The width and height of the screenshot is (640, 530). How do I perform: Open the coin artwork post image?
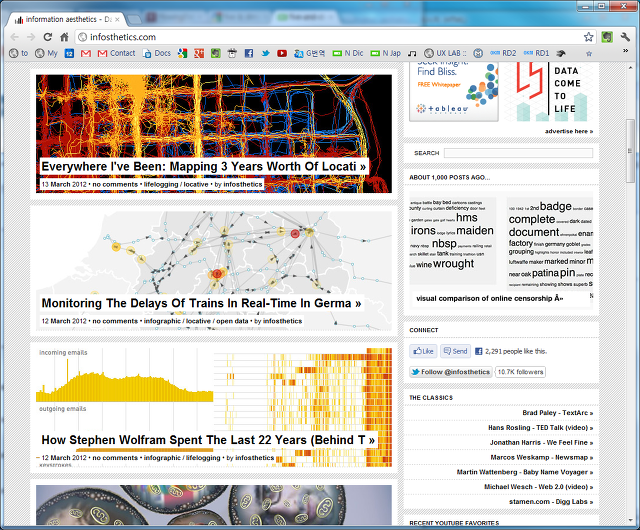point(213,505)
